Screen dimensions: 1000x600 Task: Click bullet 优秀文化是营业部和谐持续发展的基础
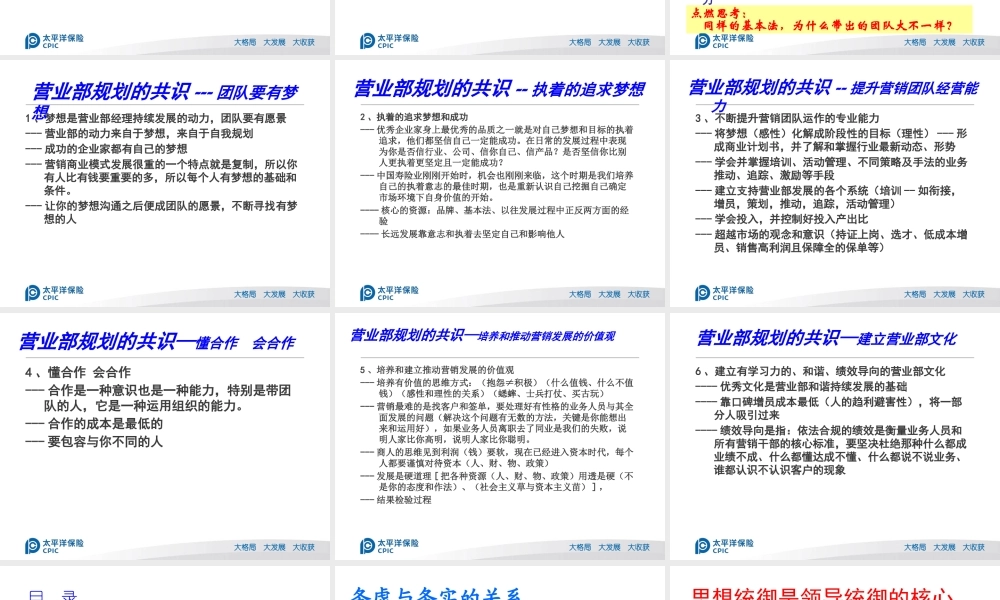tap(801, 386)
